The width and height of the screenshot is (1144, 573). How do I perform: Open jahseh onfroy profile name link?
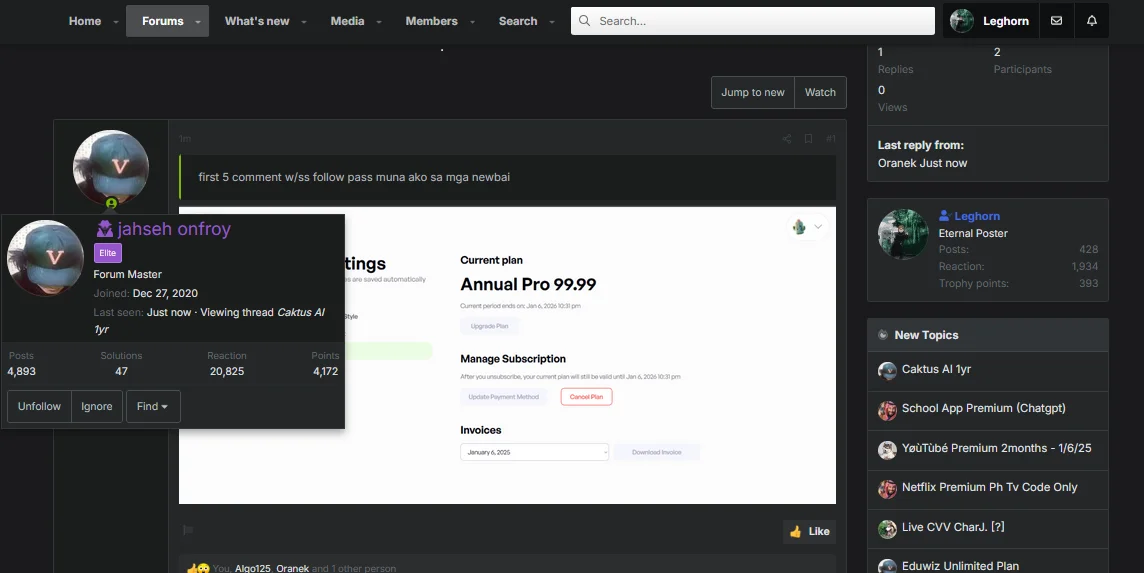(x=174, y=228)
